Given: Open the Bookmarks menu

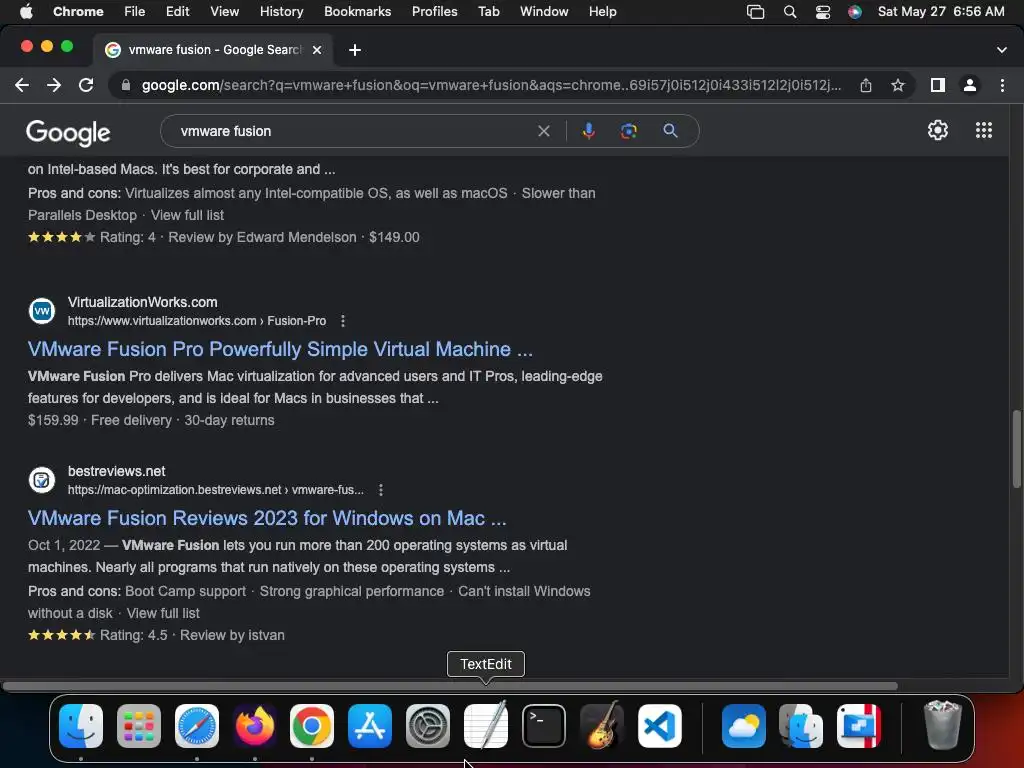Looking at the screenshot, I should click(357, 12).
